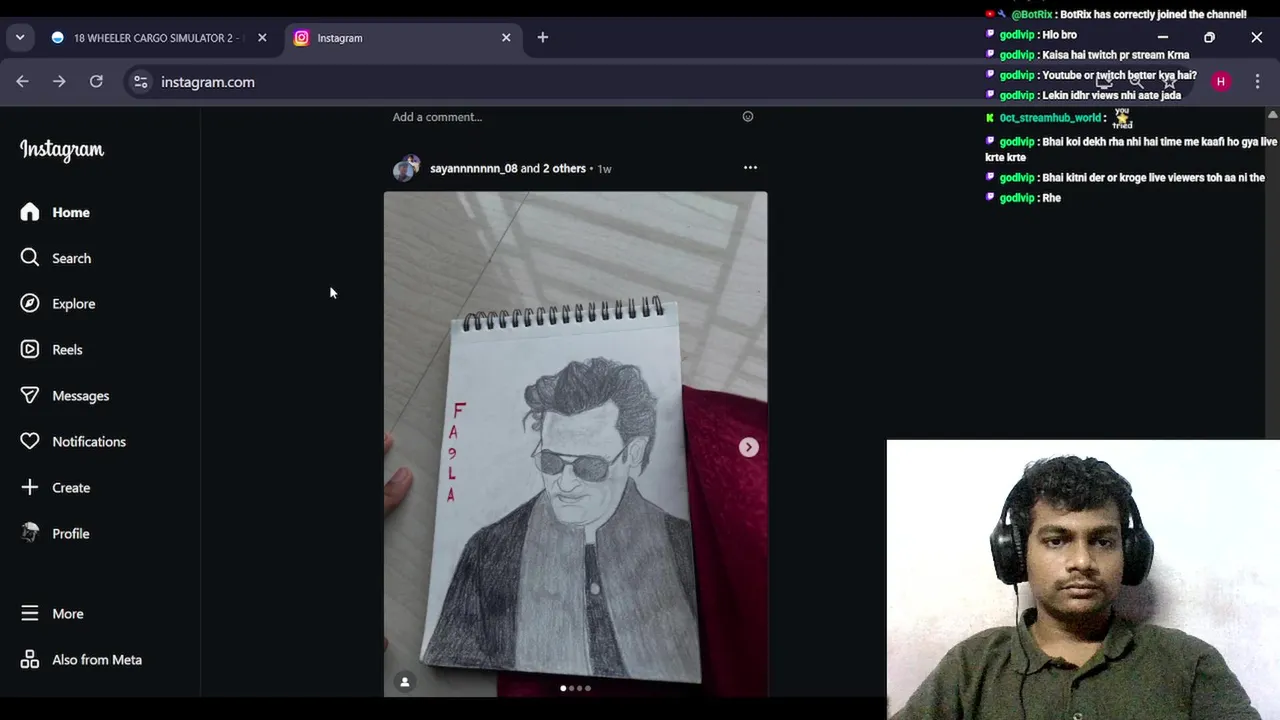Open the Home icon in sidebar
Screen dimensions: 1280x720
(x=30, y=212)
